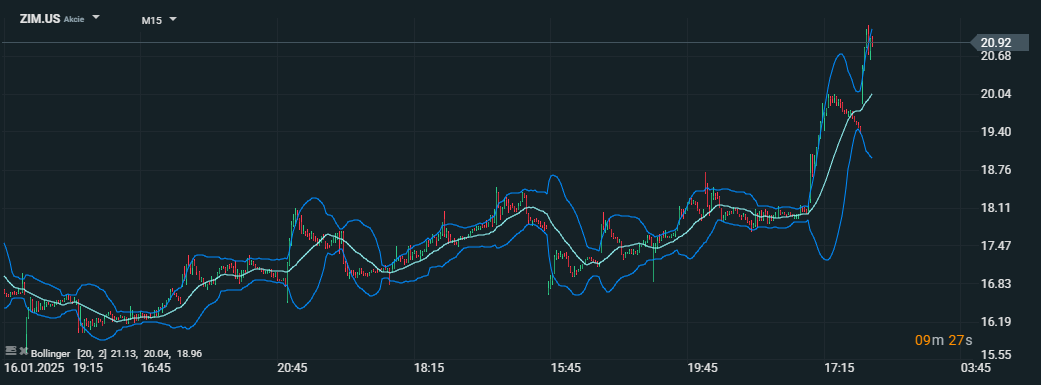Screen dimensions: 1041x385
Task: Click the Akcie instrument type label
Action: pyautogui.click(x=74, y=19)
